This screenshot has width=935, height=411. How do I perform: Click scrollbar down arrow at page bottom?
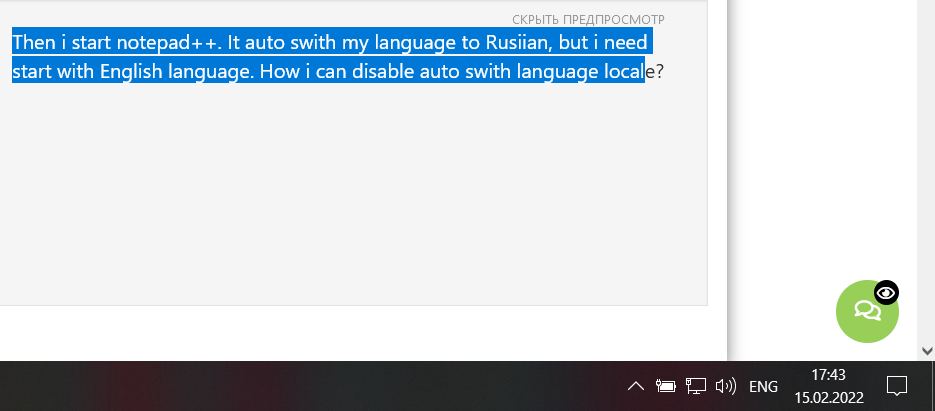tap(927, 351)
